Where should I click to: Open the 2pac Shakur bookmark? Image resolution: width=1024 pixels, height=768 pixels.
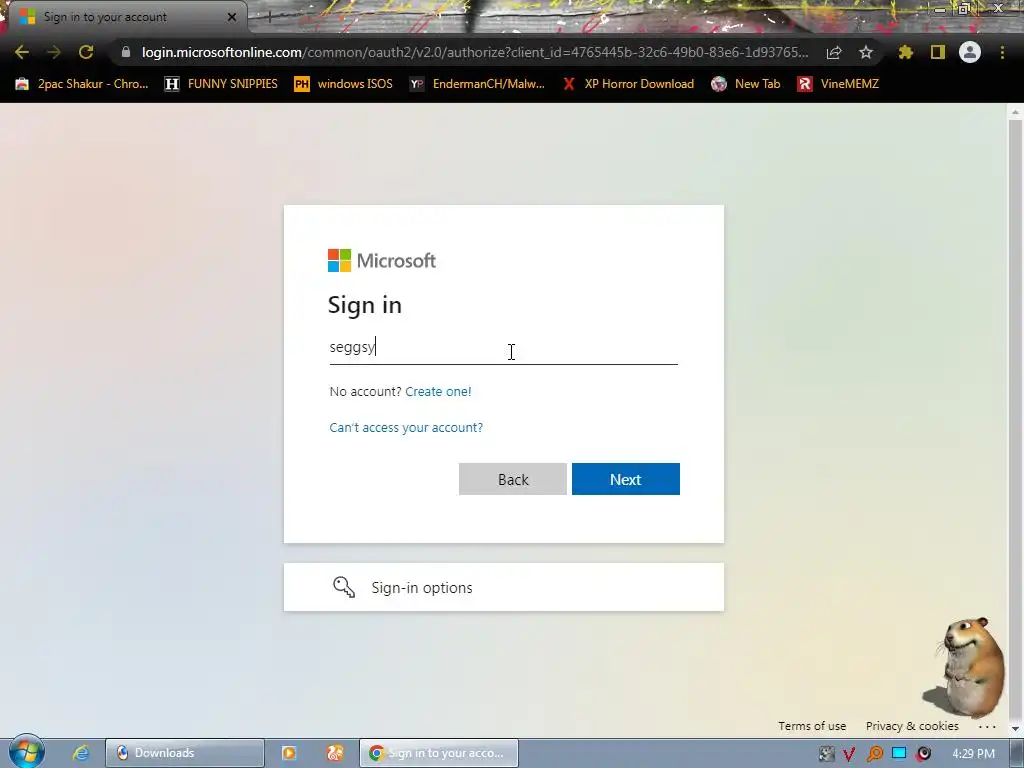(x=82, y=84)
